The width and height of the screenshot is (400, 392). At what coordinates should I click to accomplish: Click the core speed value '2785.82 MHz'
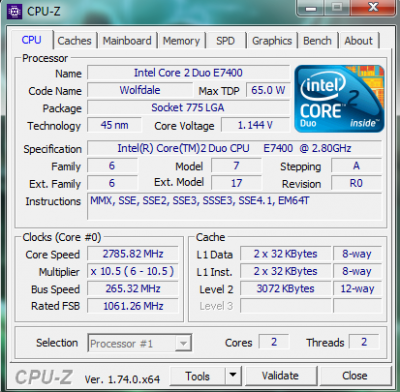(x=133, y=254)
